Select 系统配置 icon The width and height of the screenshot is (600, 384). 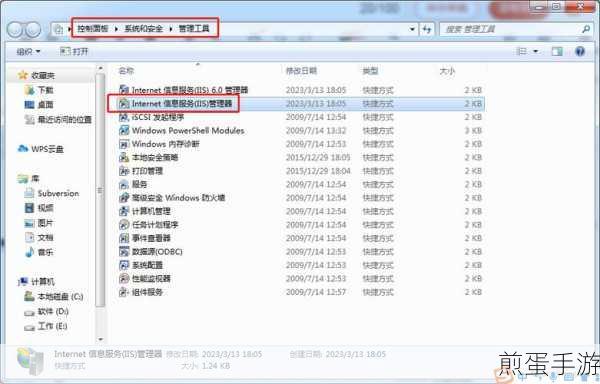click(x=124, y=265)
